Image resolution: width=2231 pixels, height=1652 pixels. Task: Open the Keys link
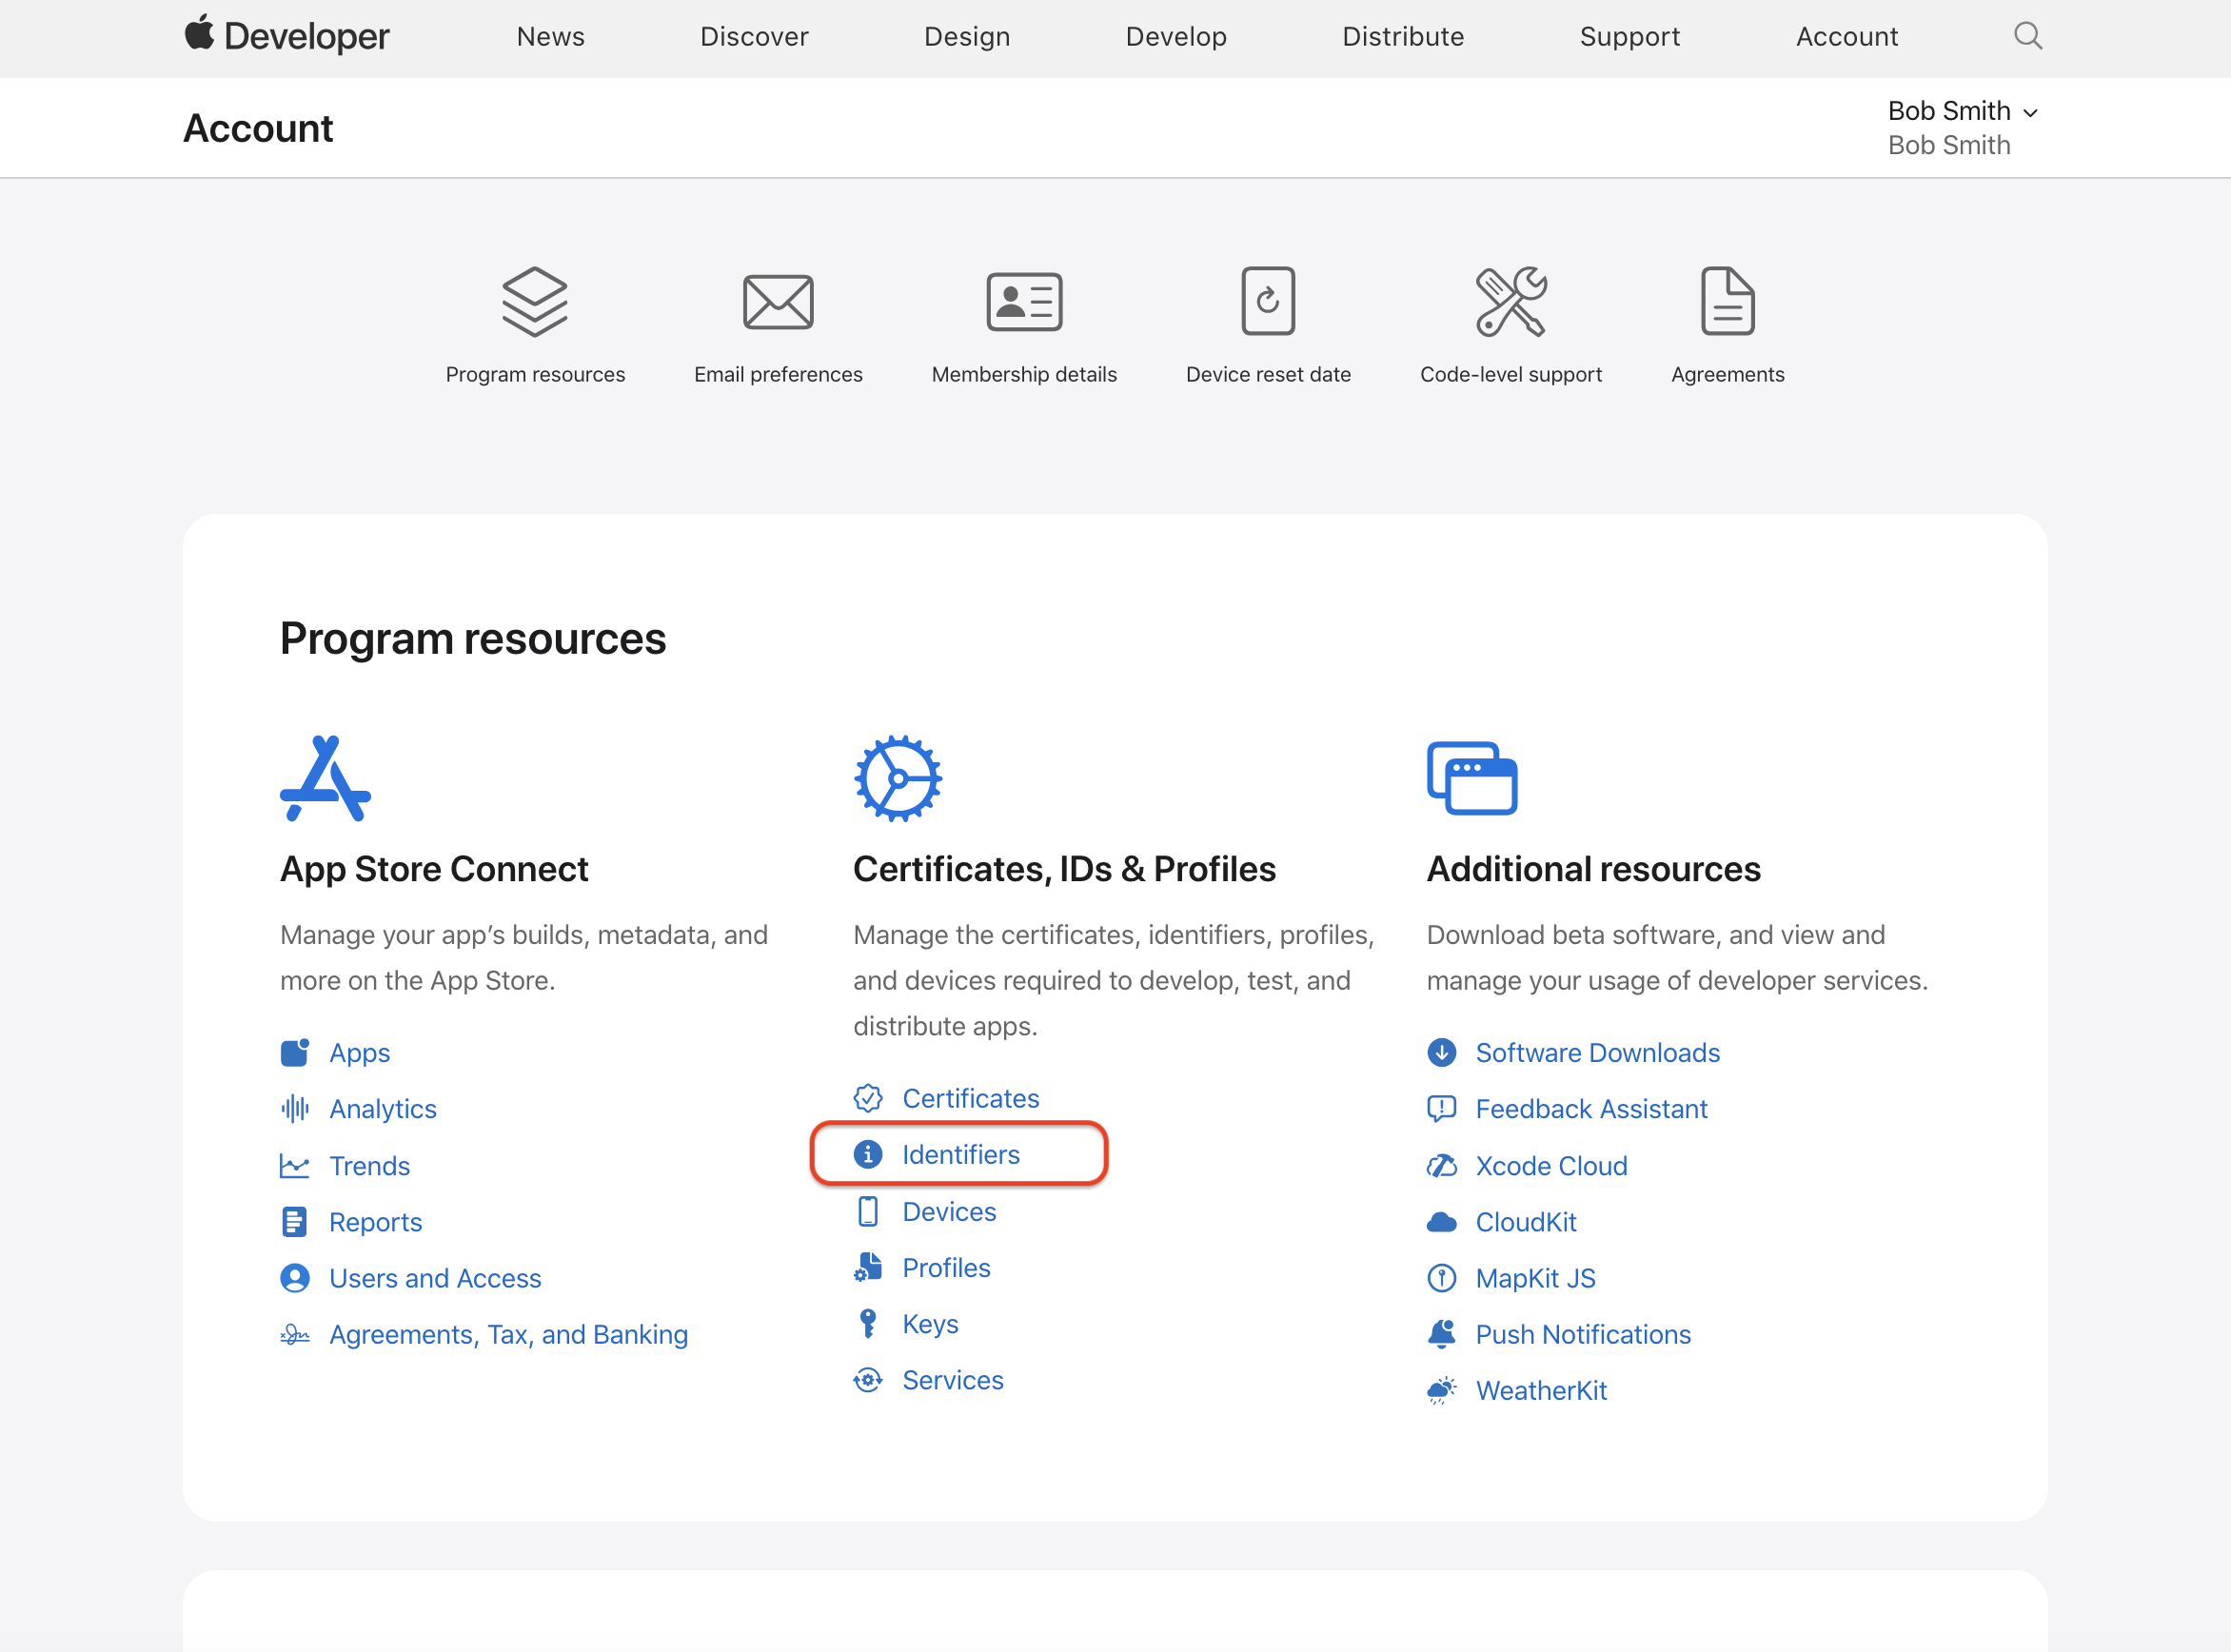(x=930, y=1324)
